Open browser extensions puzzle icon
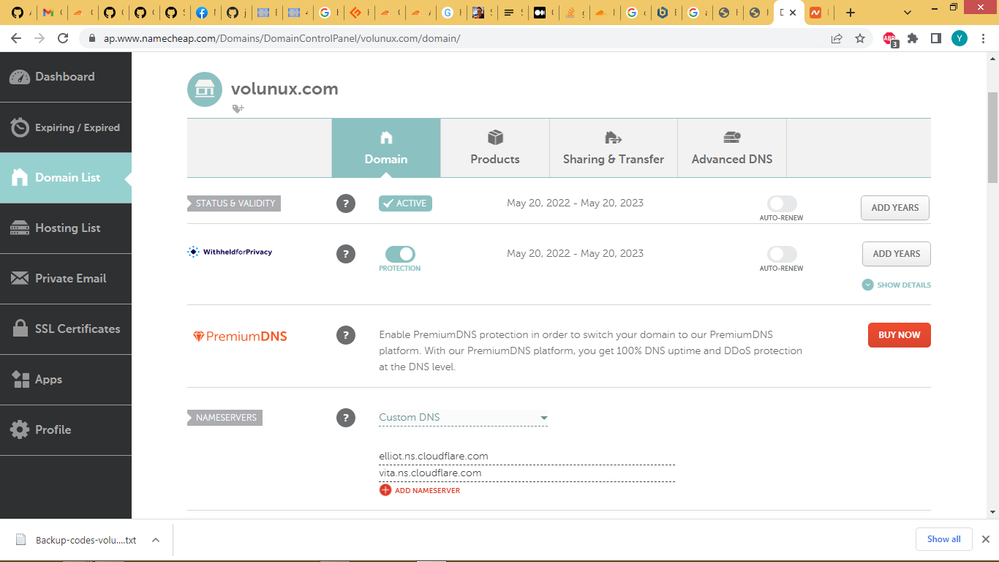999x562 pixels. click(x=912, y=38)
